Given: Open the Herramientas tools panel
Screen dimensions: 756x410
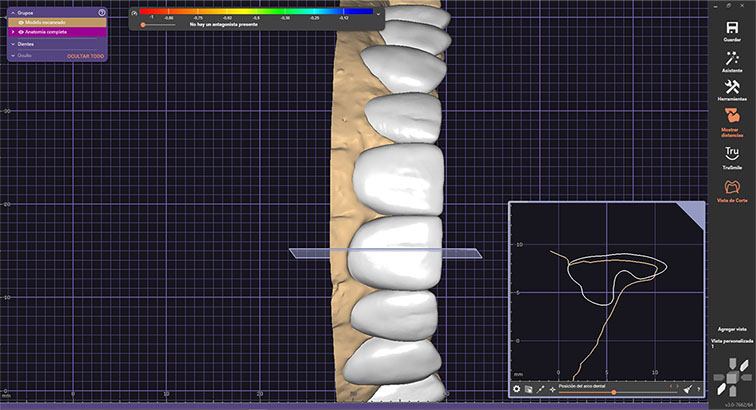Looking at the screenshot, I should 731,93.
